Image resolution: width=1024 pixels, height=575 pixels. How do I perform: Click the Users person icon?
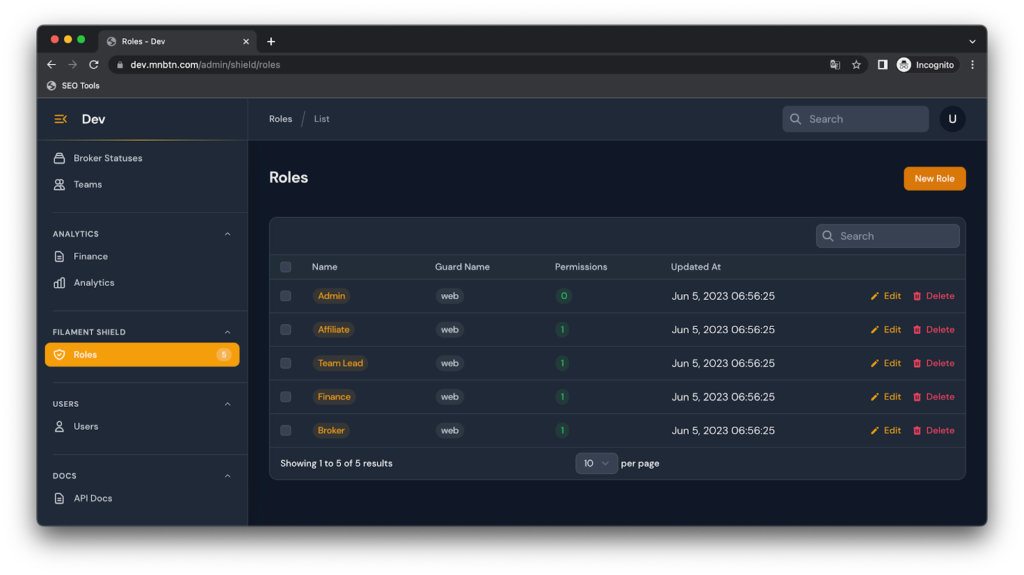click(x=60, y=426)
